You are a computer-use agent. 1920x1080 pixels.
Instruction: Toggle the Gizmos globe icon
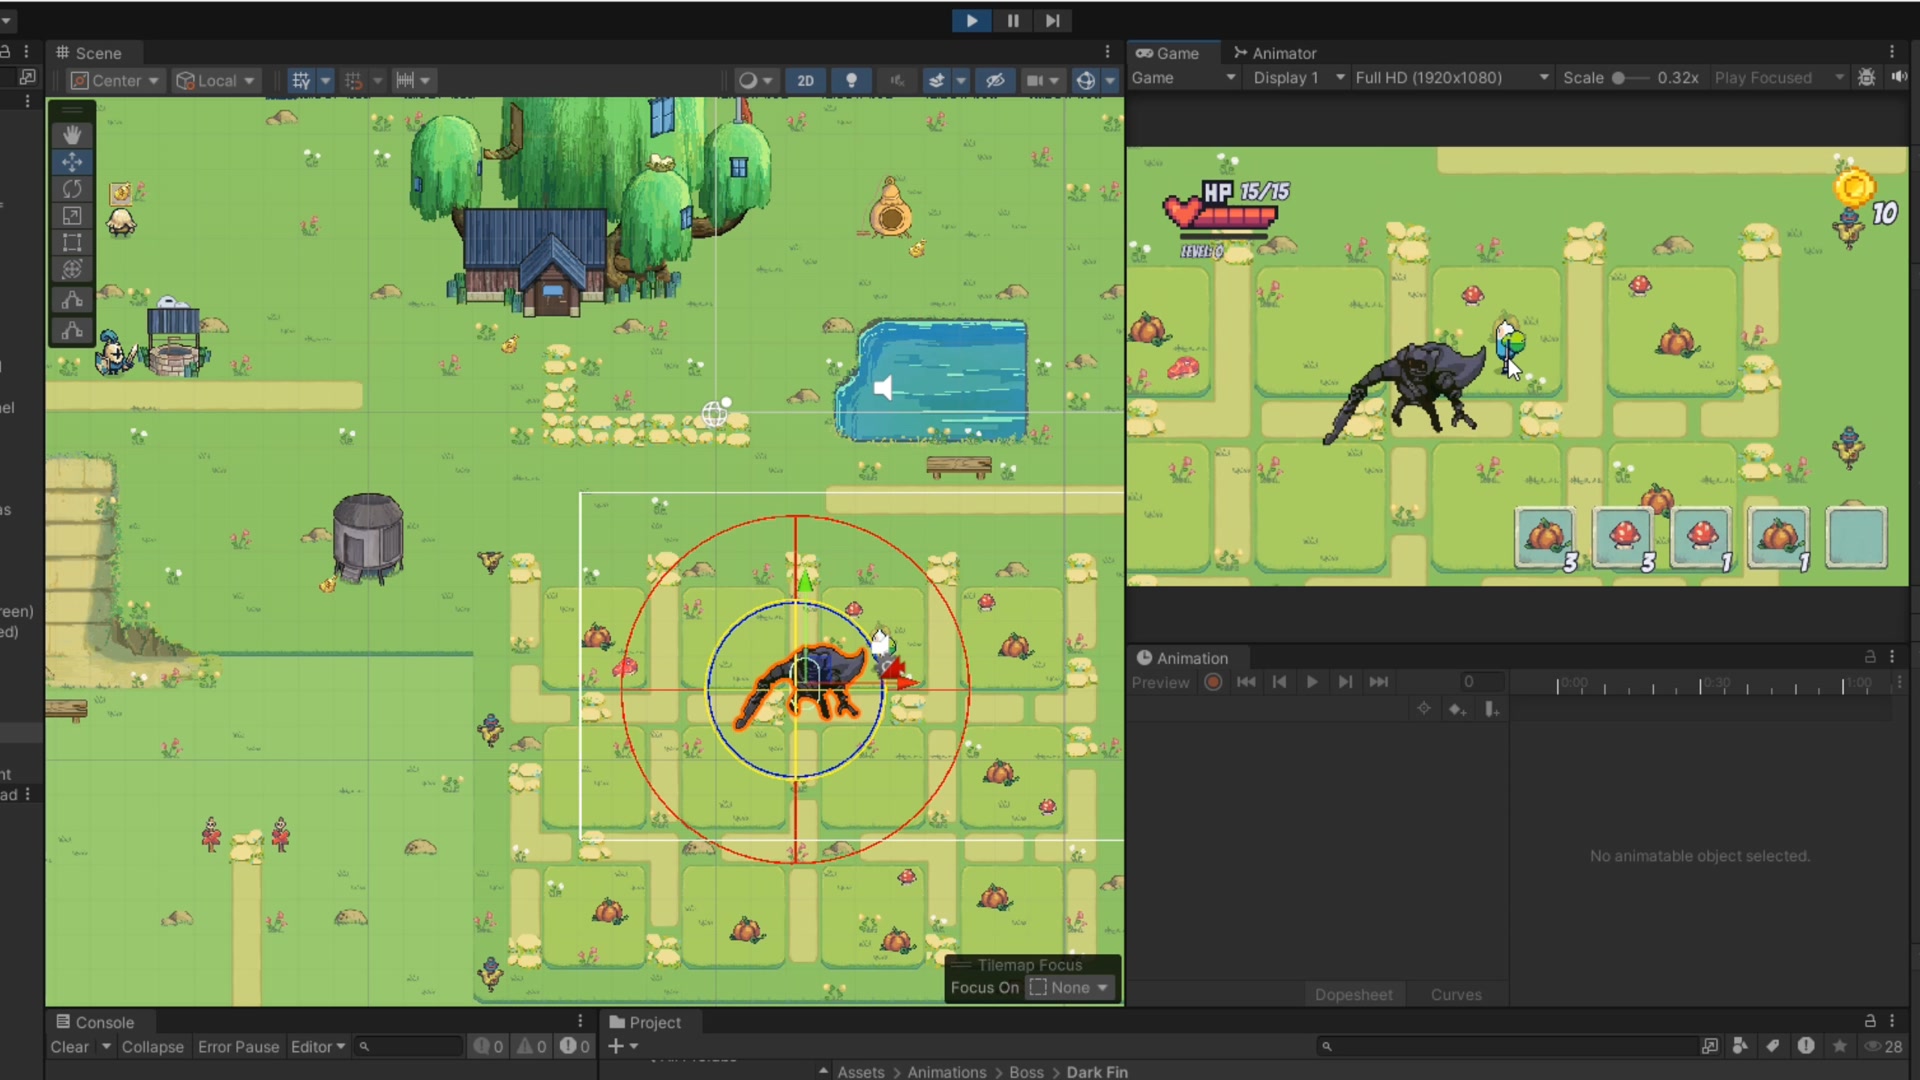(x=1085, y=80)
